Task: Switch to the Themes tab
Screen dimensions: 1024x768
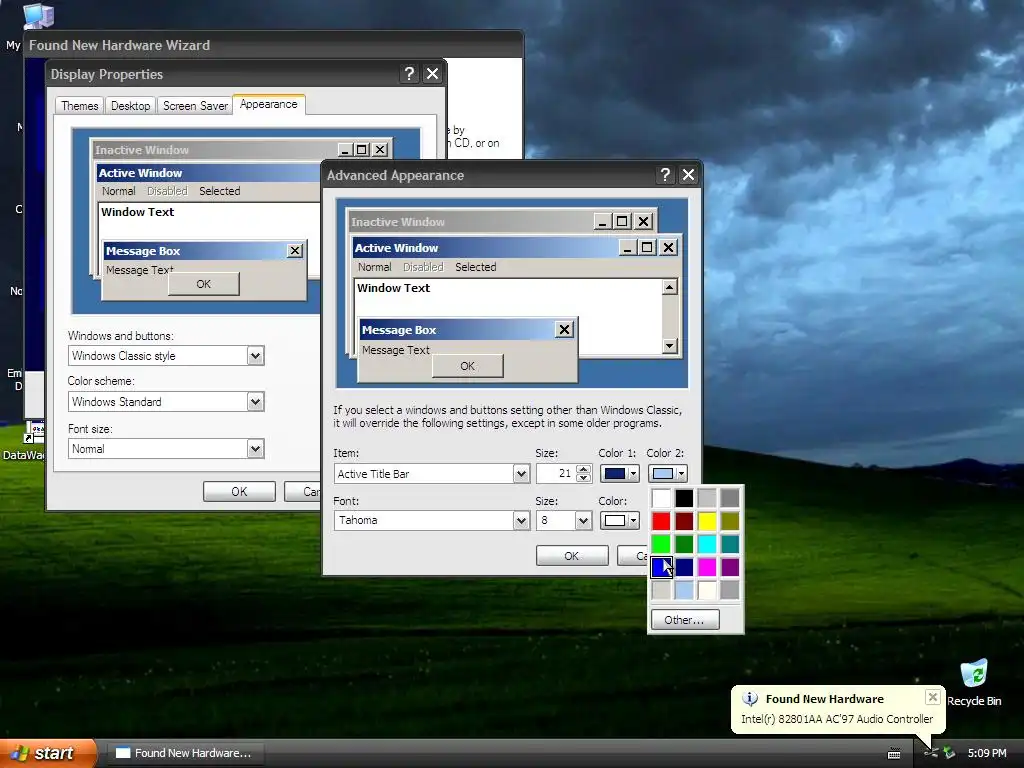Action: point(80,106)
